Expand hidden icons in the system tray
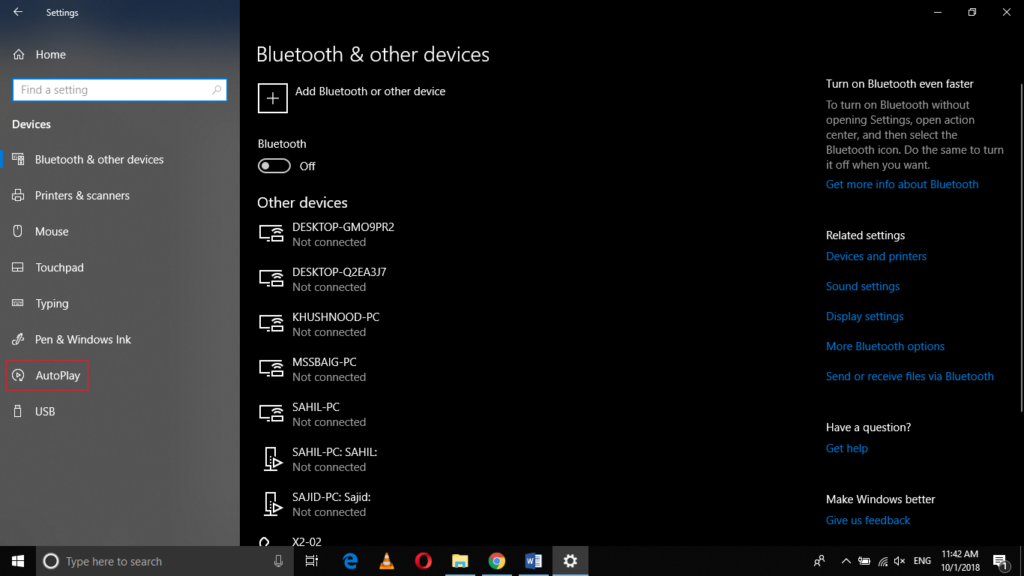1024x576 pixels. coord(845,561)
